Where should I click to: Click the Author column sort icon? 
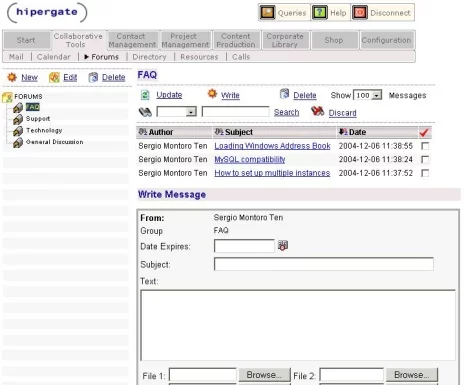[x=143, y=132]
